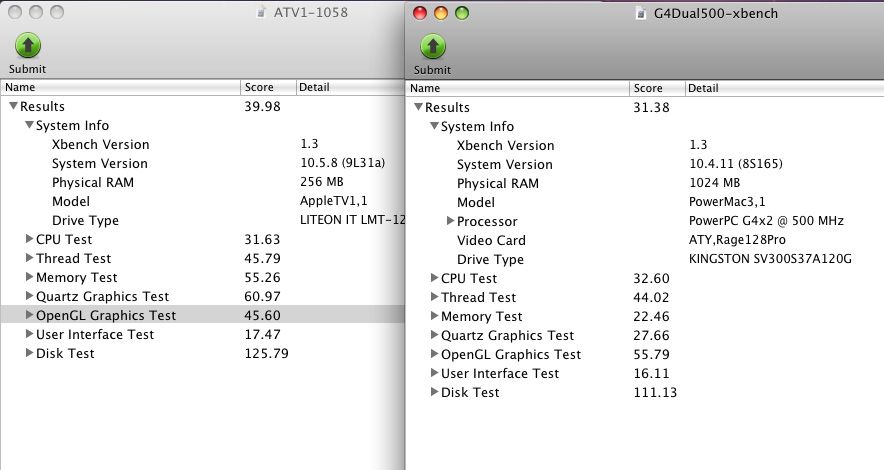
Task: Click the overall score 39.98
Action: [x=262, y=107]
